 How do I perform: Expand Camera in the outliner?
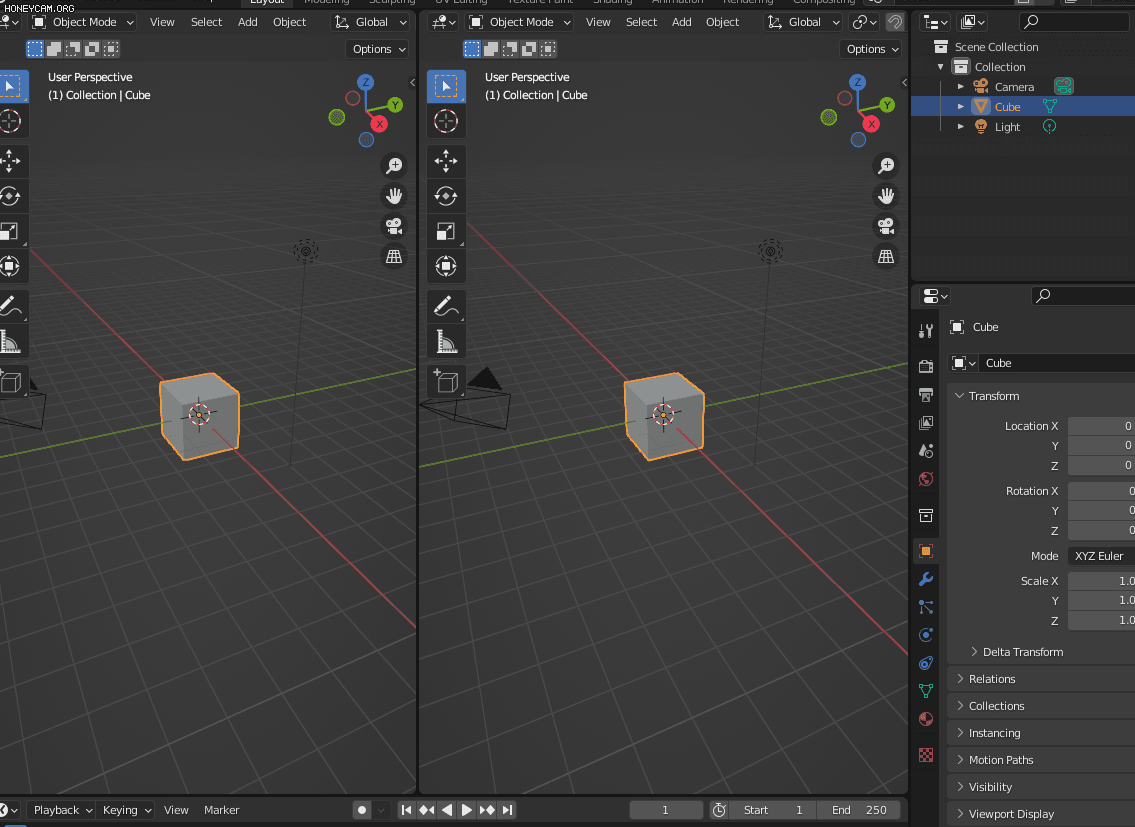click(x=961, y=87)
